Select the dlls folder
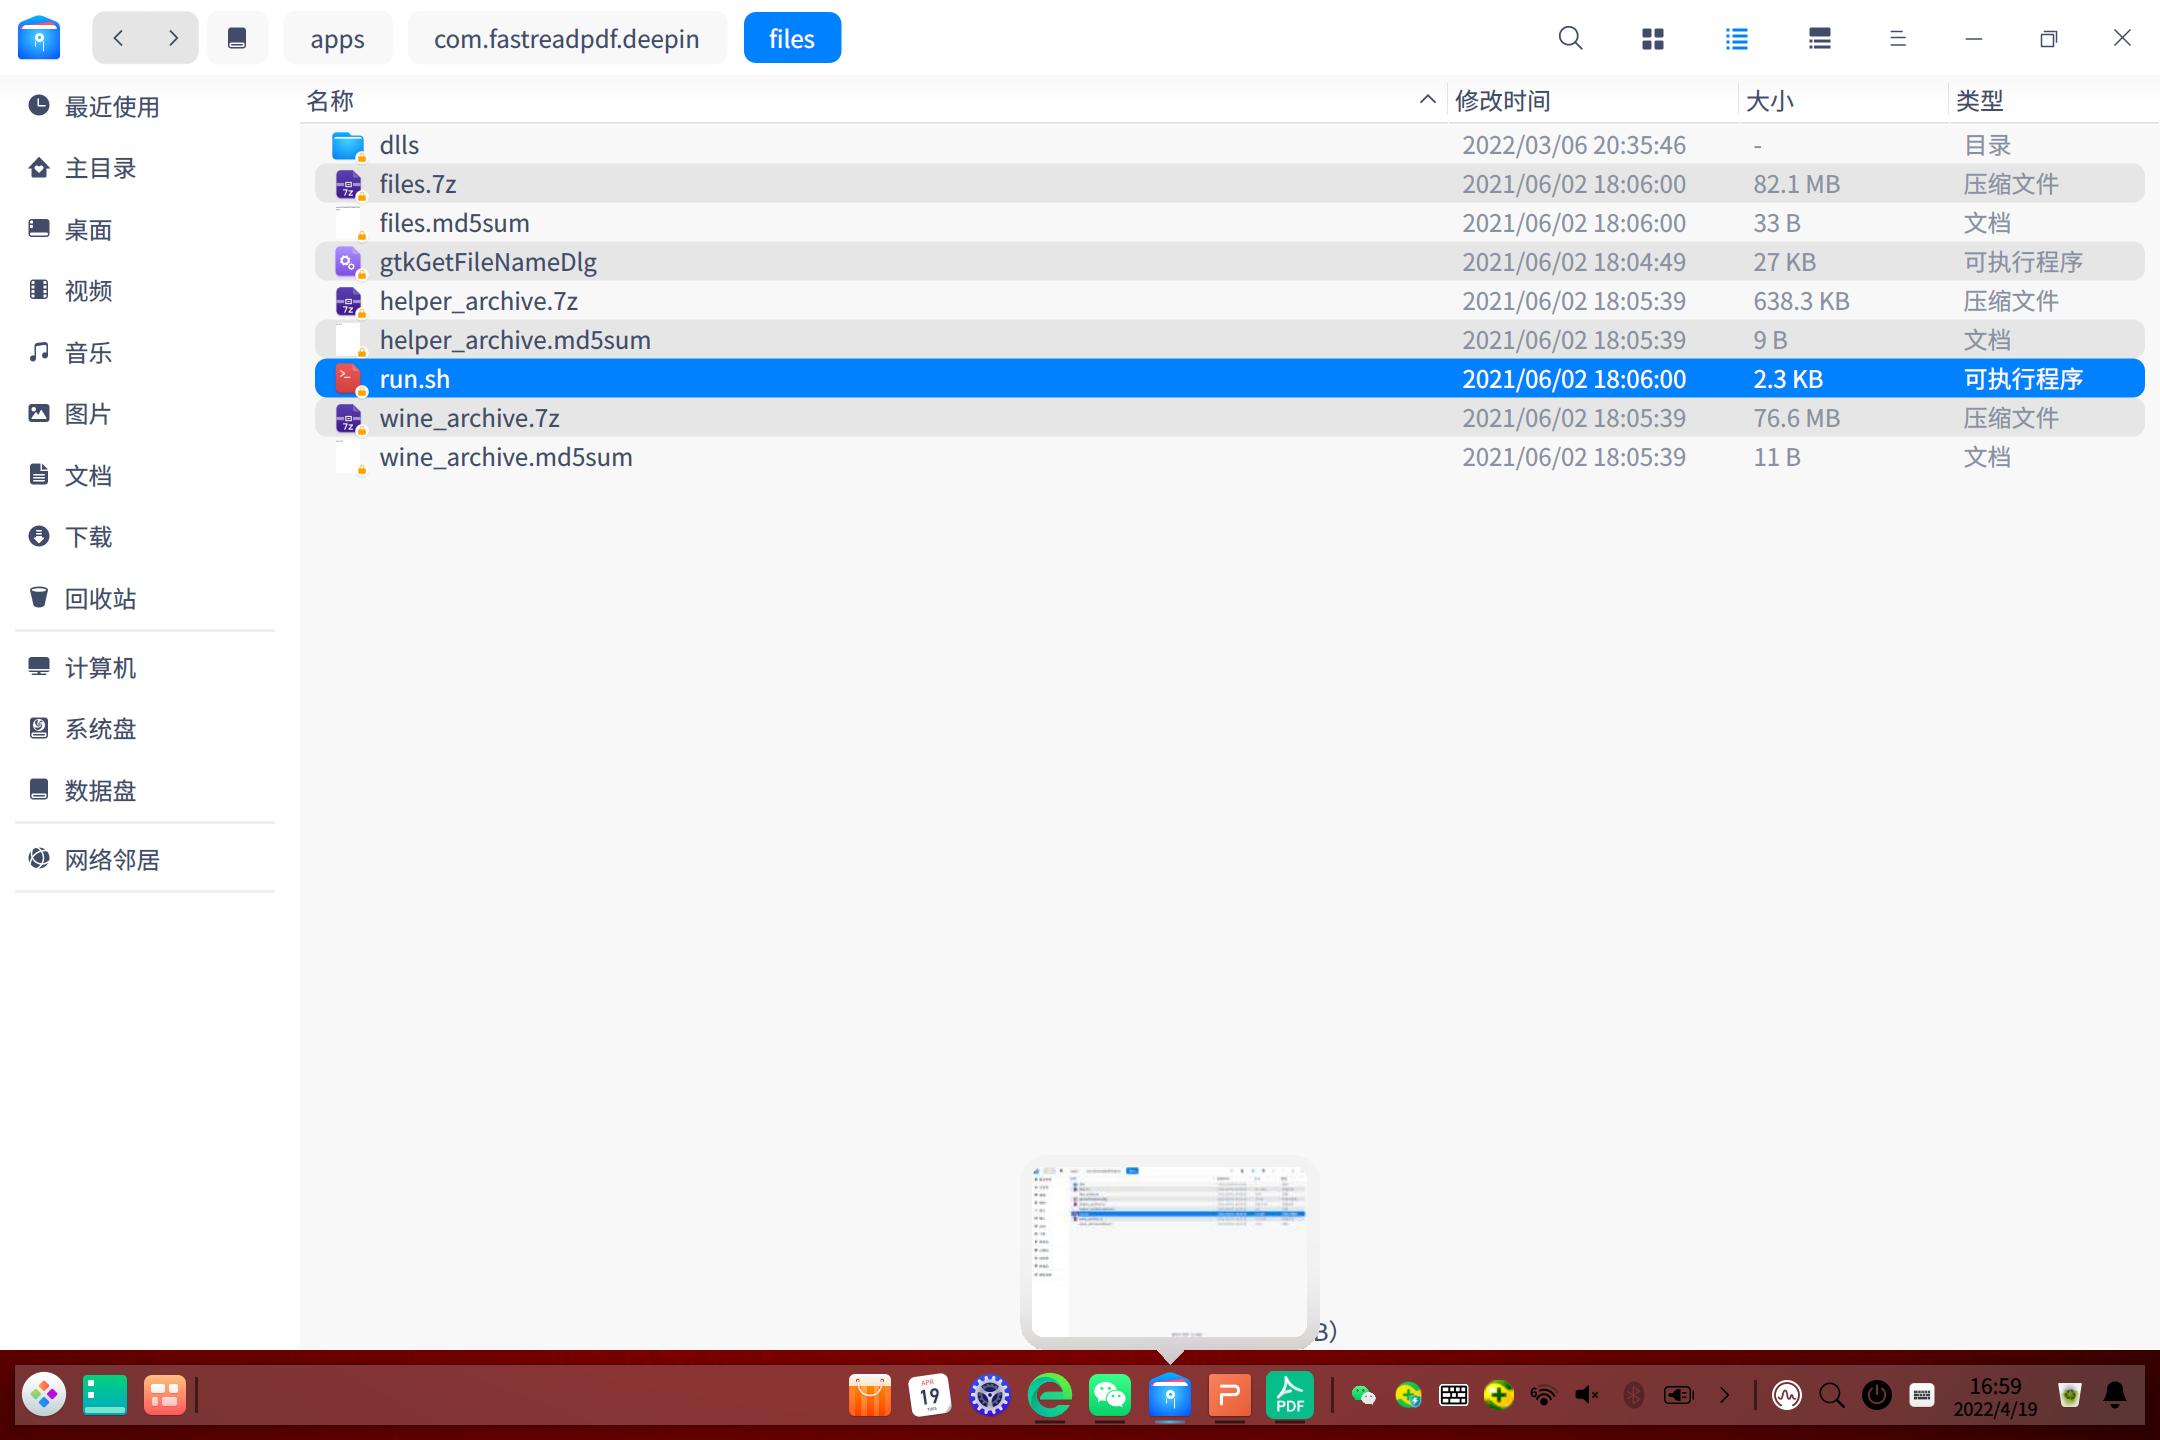The image size is (2160, 1440). click(399, 145)
